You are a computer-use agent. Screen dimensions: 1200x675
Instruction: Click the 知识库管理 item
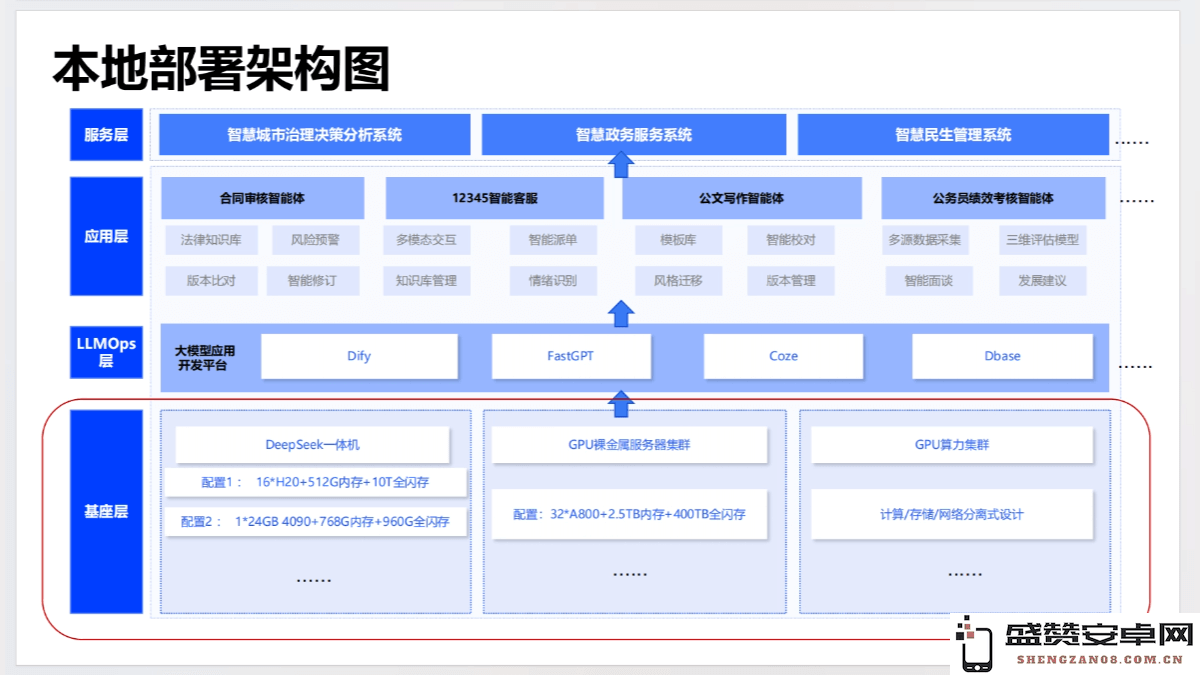[x=426, y=281]
